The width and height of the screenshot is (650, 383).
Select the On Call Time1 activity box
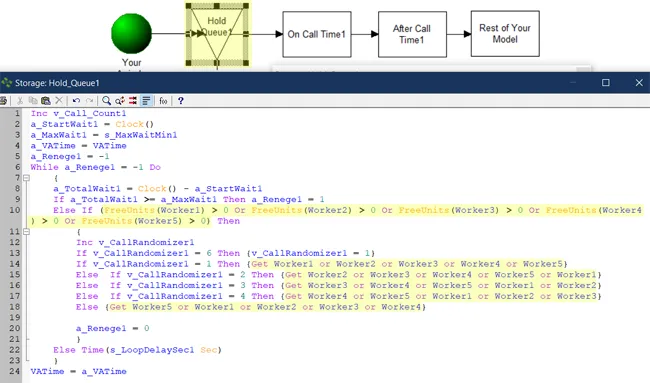(317, 34)
